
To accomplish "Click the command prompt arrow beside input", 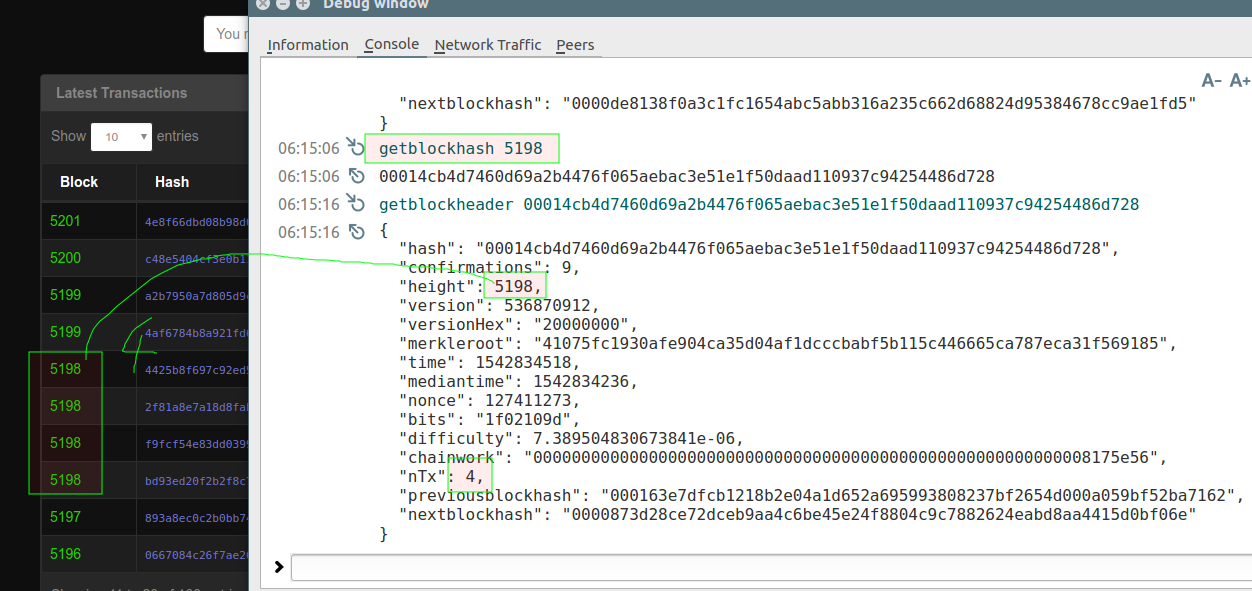I will 278,567.
